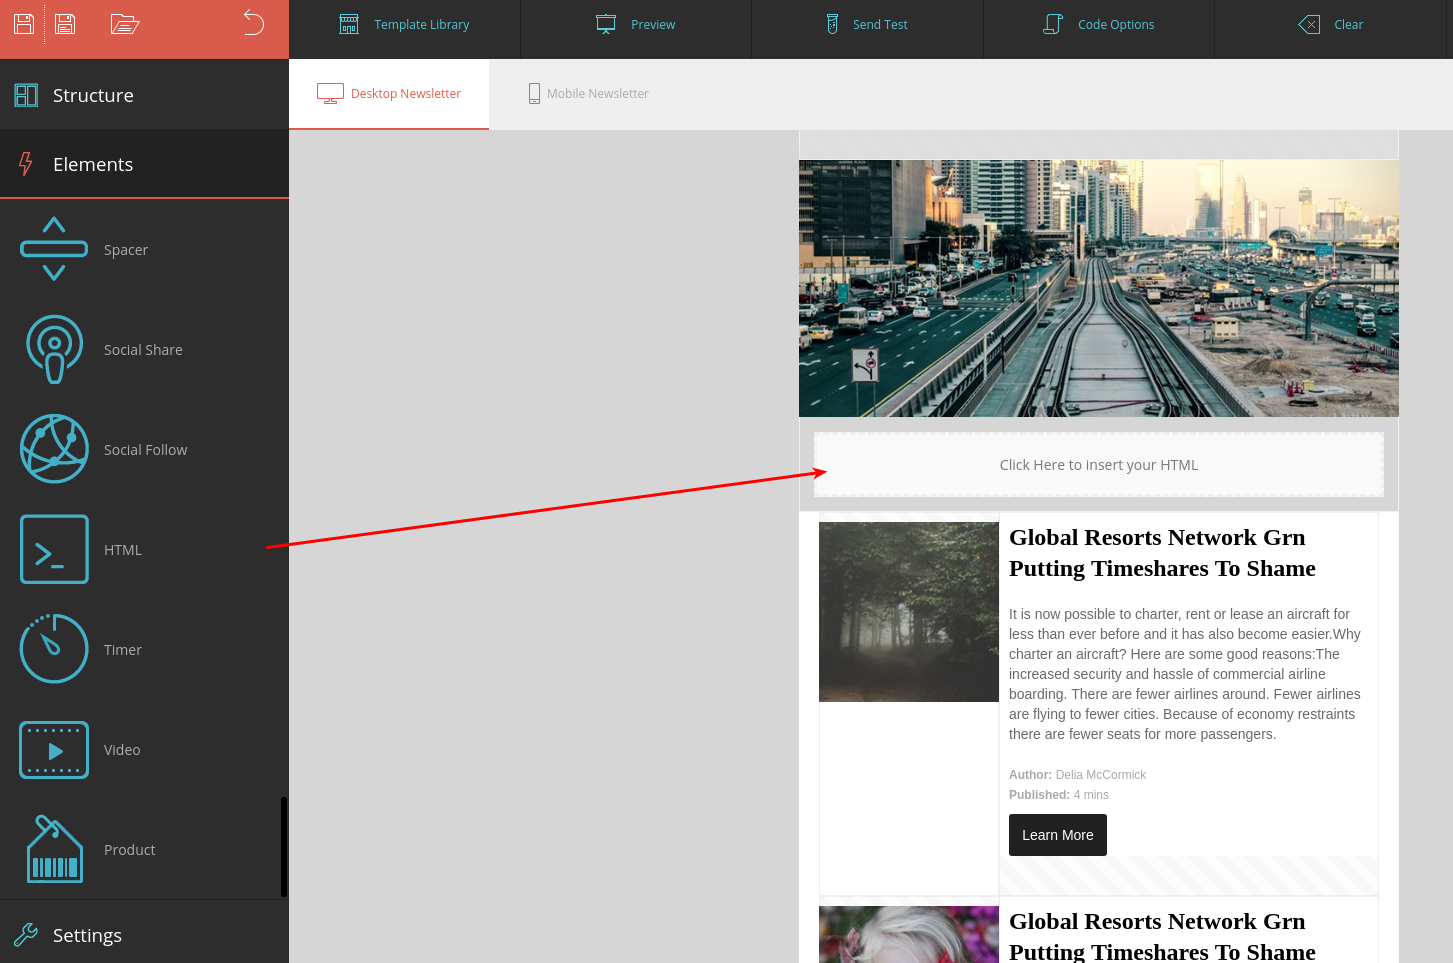This screenshot has width=1453, height=963.
Task: Open Code Options in the top menu
Action: [x=1099, y=25]
